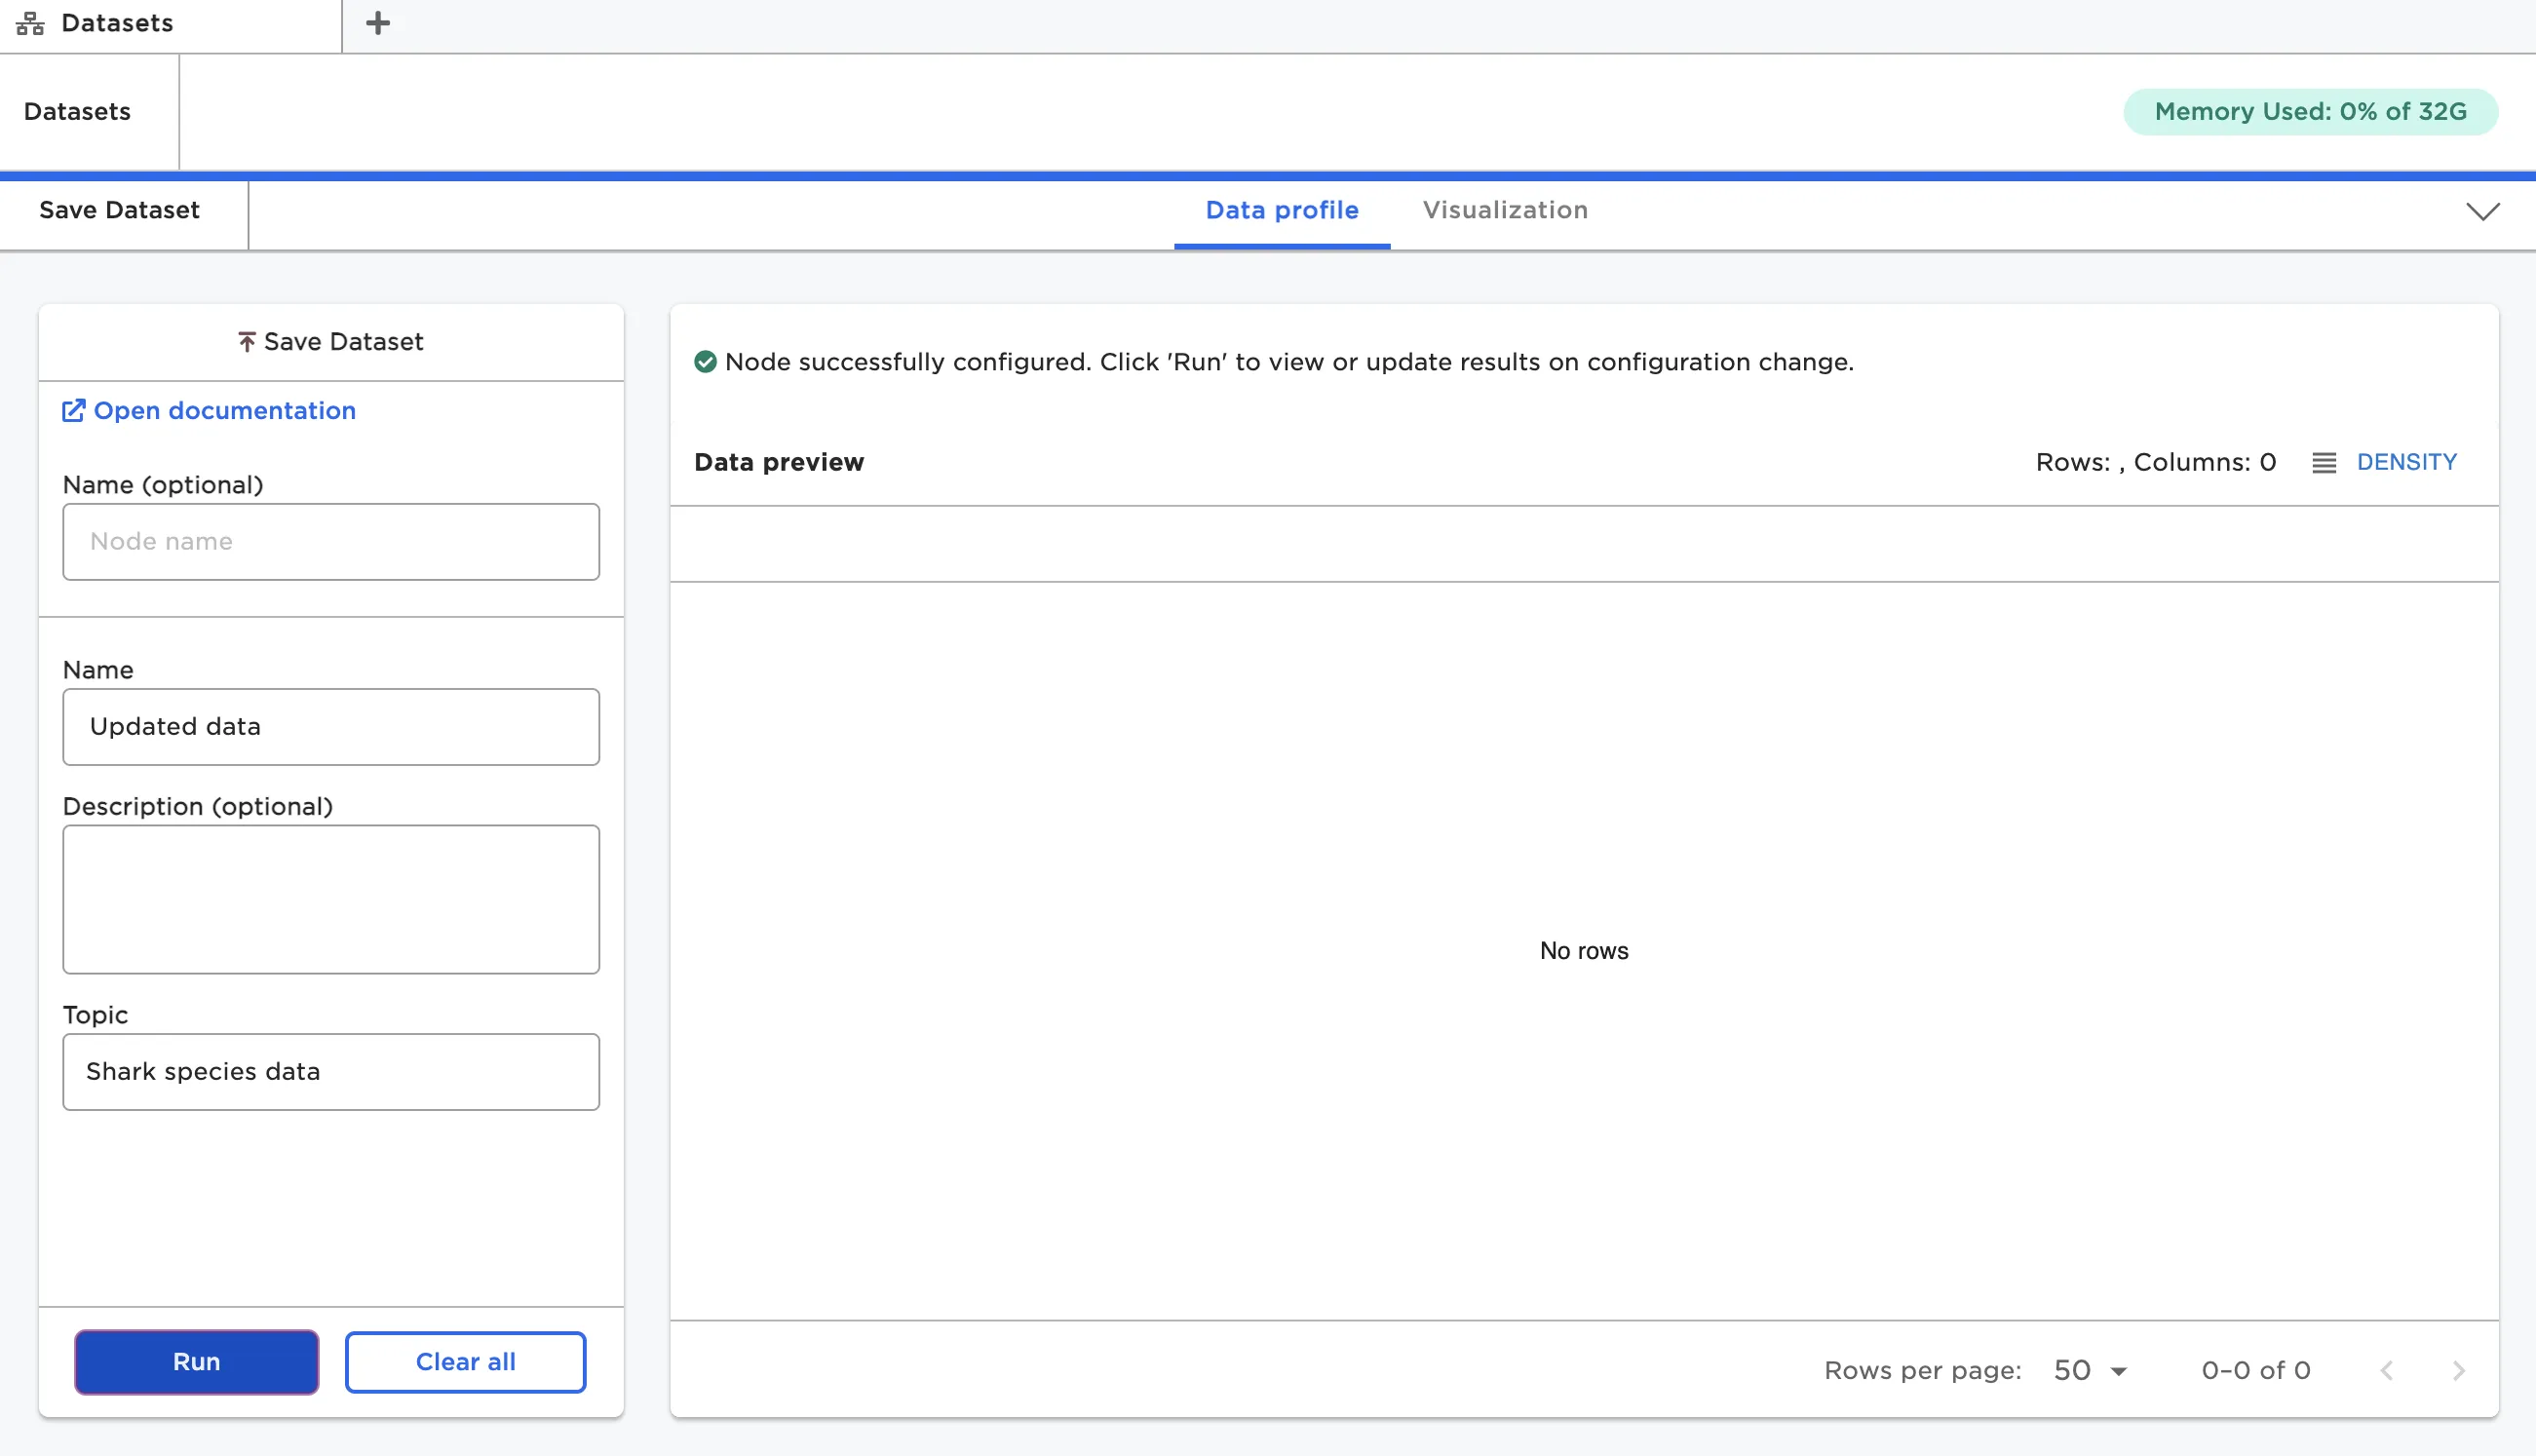Viewport: 2536px width, 1456px height.
Task: Open the Topic combo box
Action: click(x=331, y=1072)
